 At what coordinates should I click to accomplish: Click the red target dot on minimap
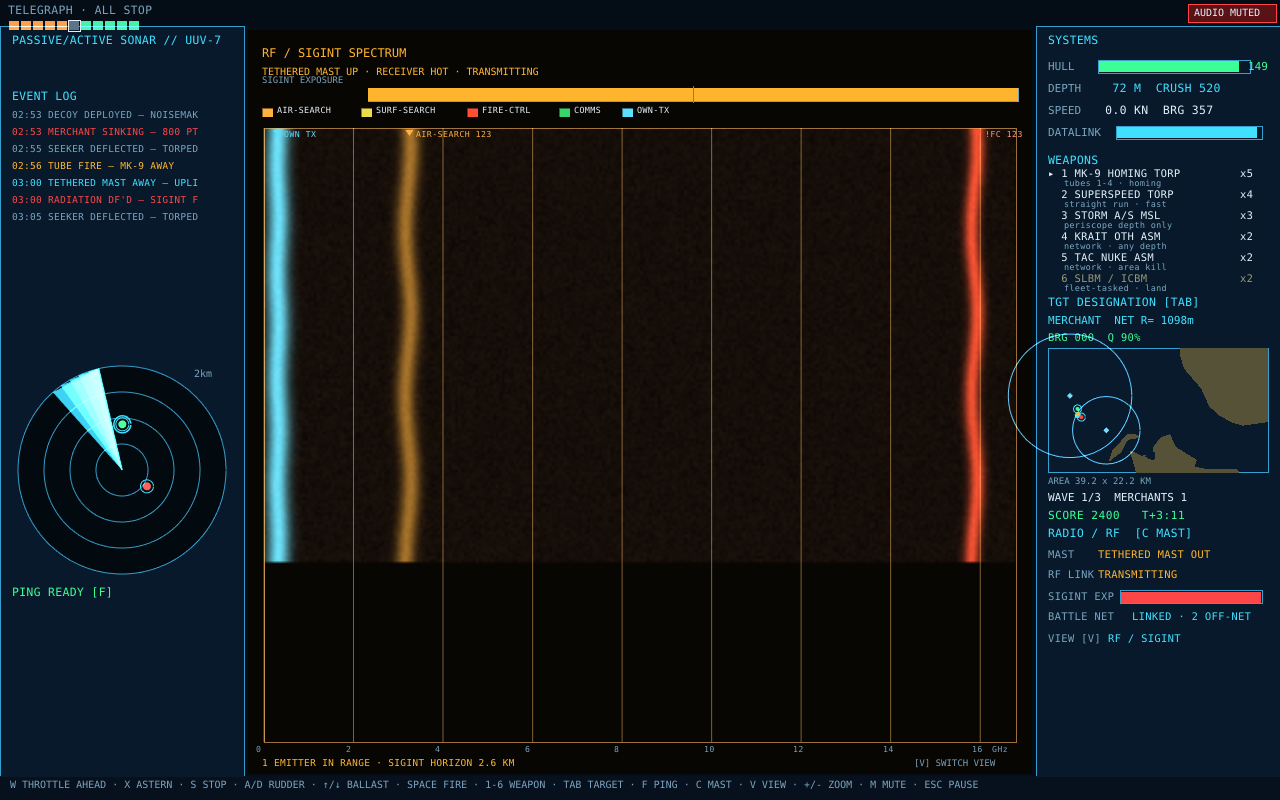point(1081,417)
